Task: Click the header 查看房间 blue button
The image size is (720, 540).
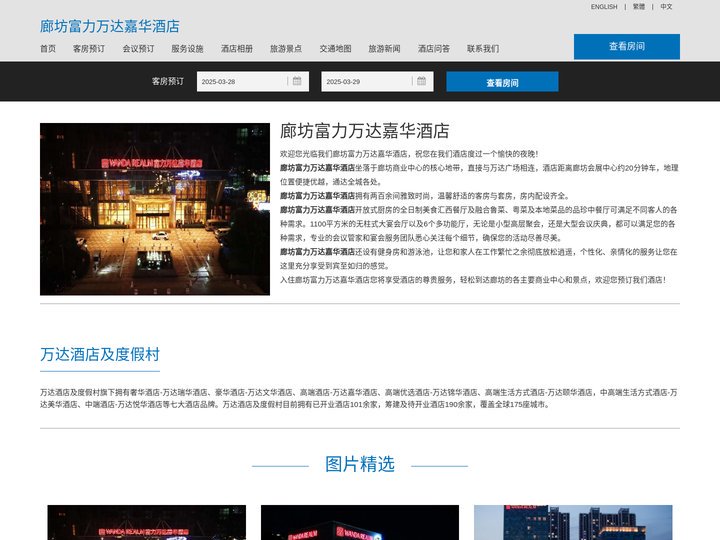Action: click(627, 47)
